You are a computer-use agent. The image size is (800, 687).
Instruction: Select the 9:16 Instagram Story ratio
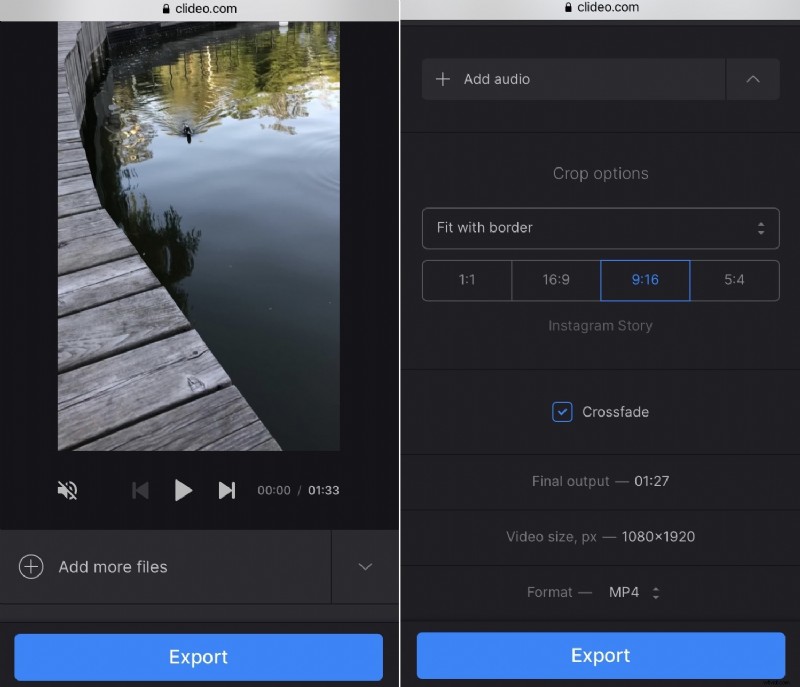[645, 280]
